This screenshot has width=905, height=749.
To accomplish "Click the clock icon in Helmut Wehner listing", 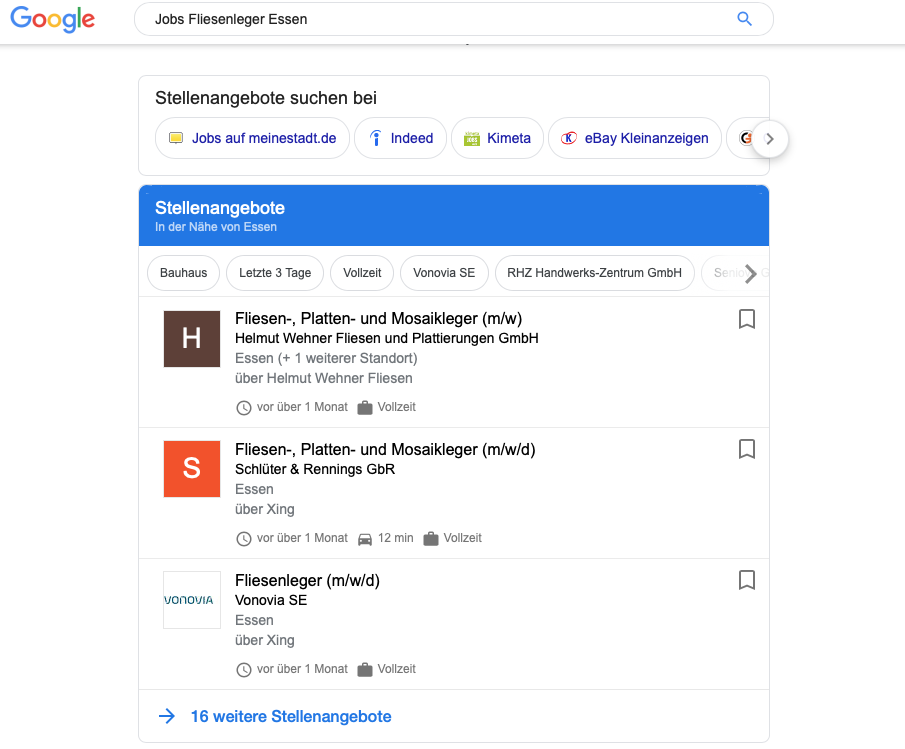I will 244,408.
